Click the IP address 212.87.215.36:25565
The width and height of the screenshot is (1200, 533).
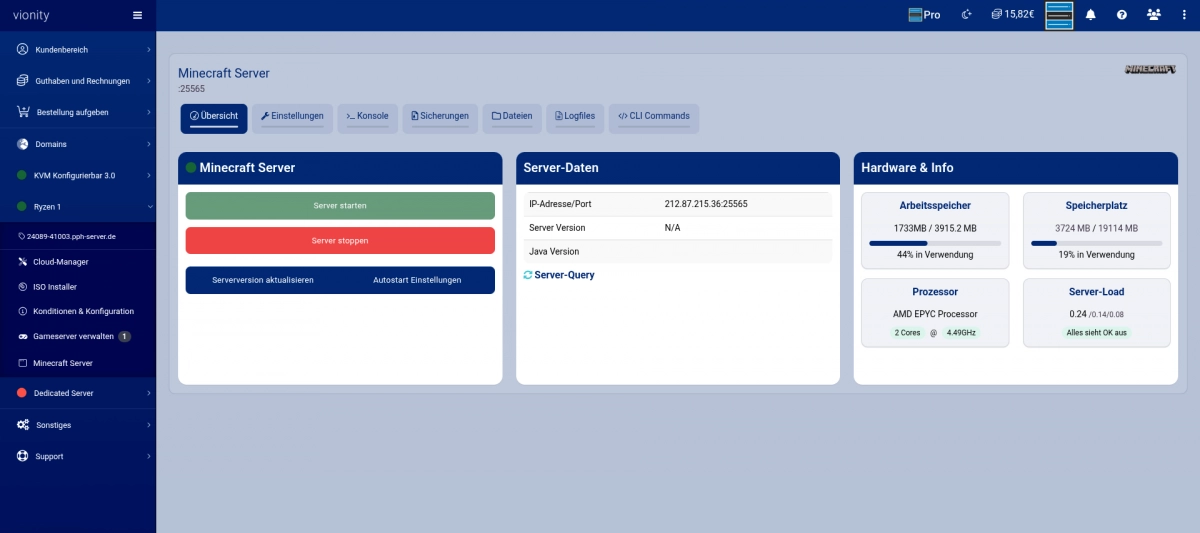click(x=706, y=204)
